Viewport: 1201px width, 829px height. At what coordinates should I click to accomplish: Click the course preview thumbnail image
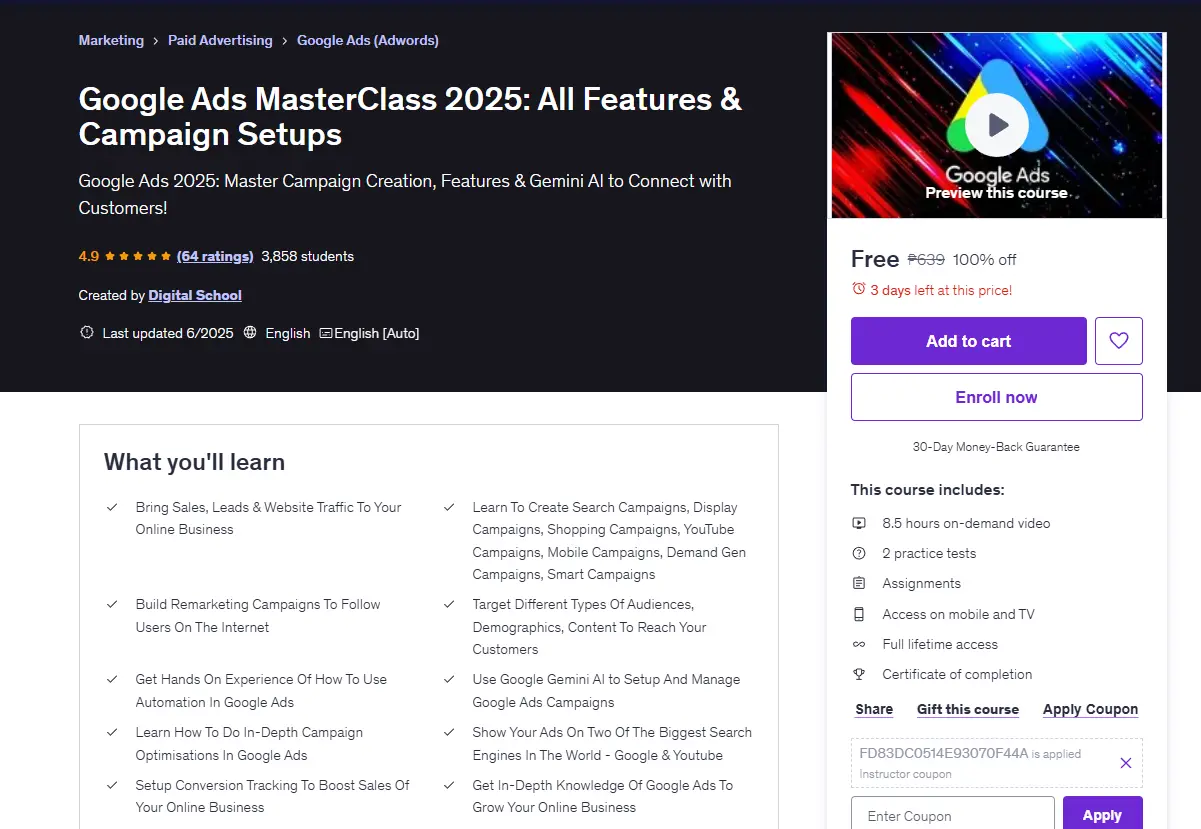click(x=997, y=125)
